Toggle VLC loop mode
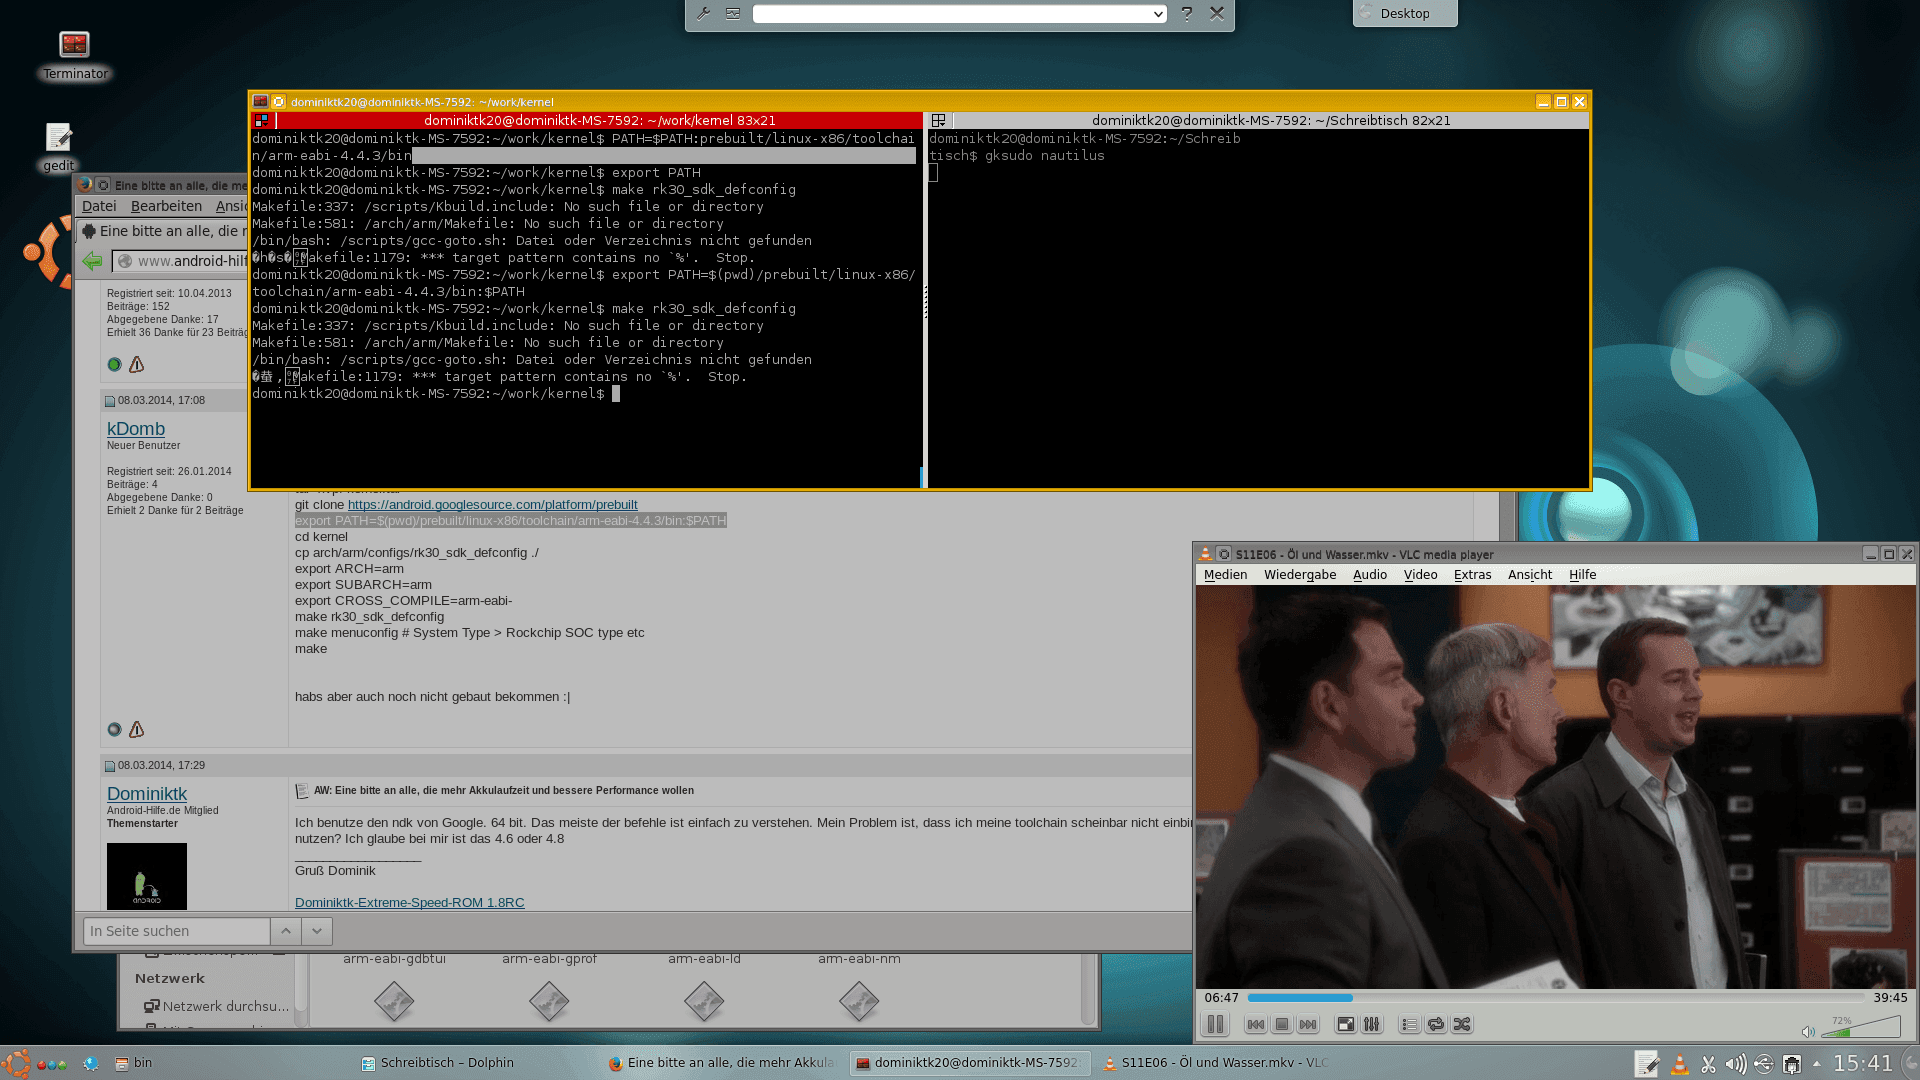 [1436, 1024]
